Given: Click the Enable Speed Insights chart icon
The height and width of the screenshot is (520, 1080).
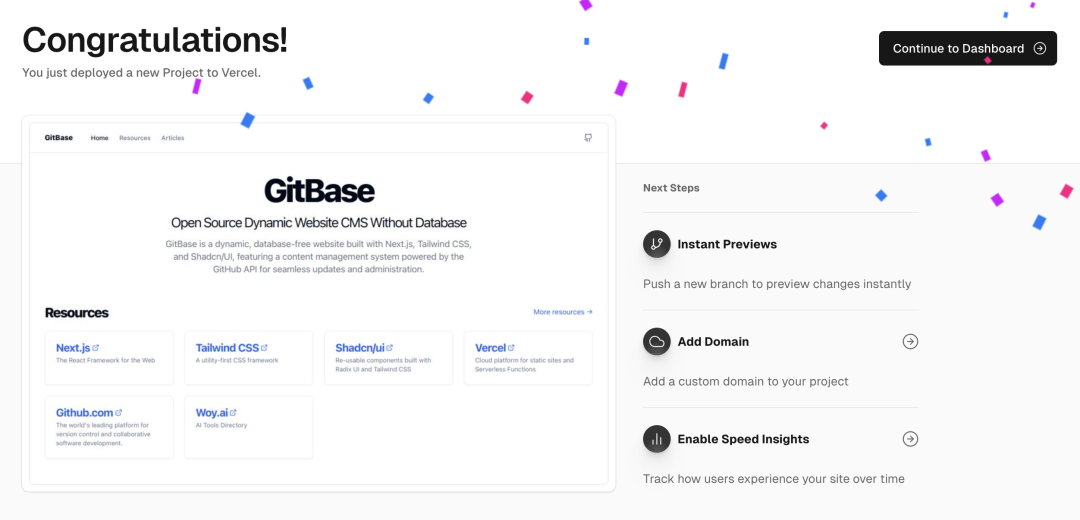Looking at the screenshot, I should [656, 439].
